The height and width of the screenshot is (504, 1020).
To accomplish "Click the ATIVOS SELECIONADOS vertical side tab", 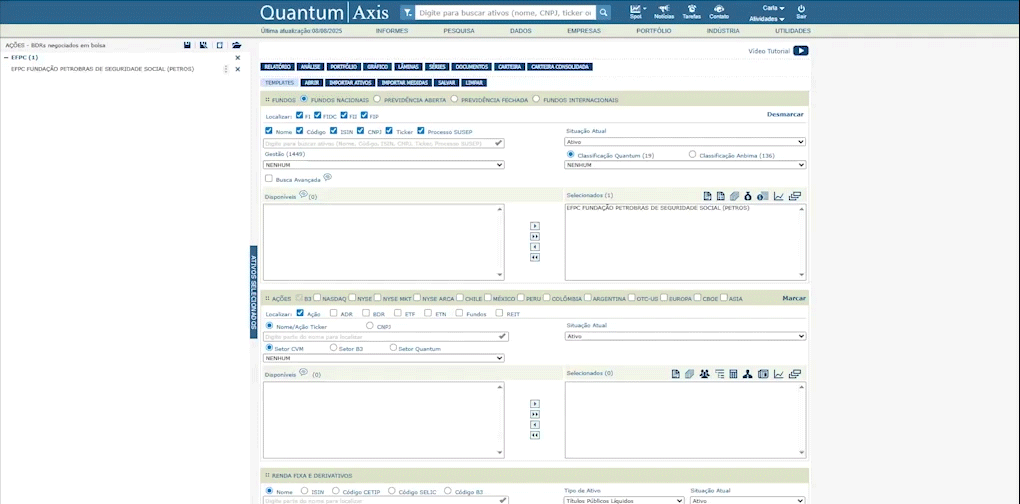I will tap(254, 292).
